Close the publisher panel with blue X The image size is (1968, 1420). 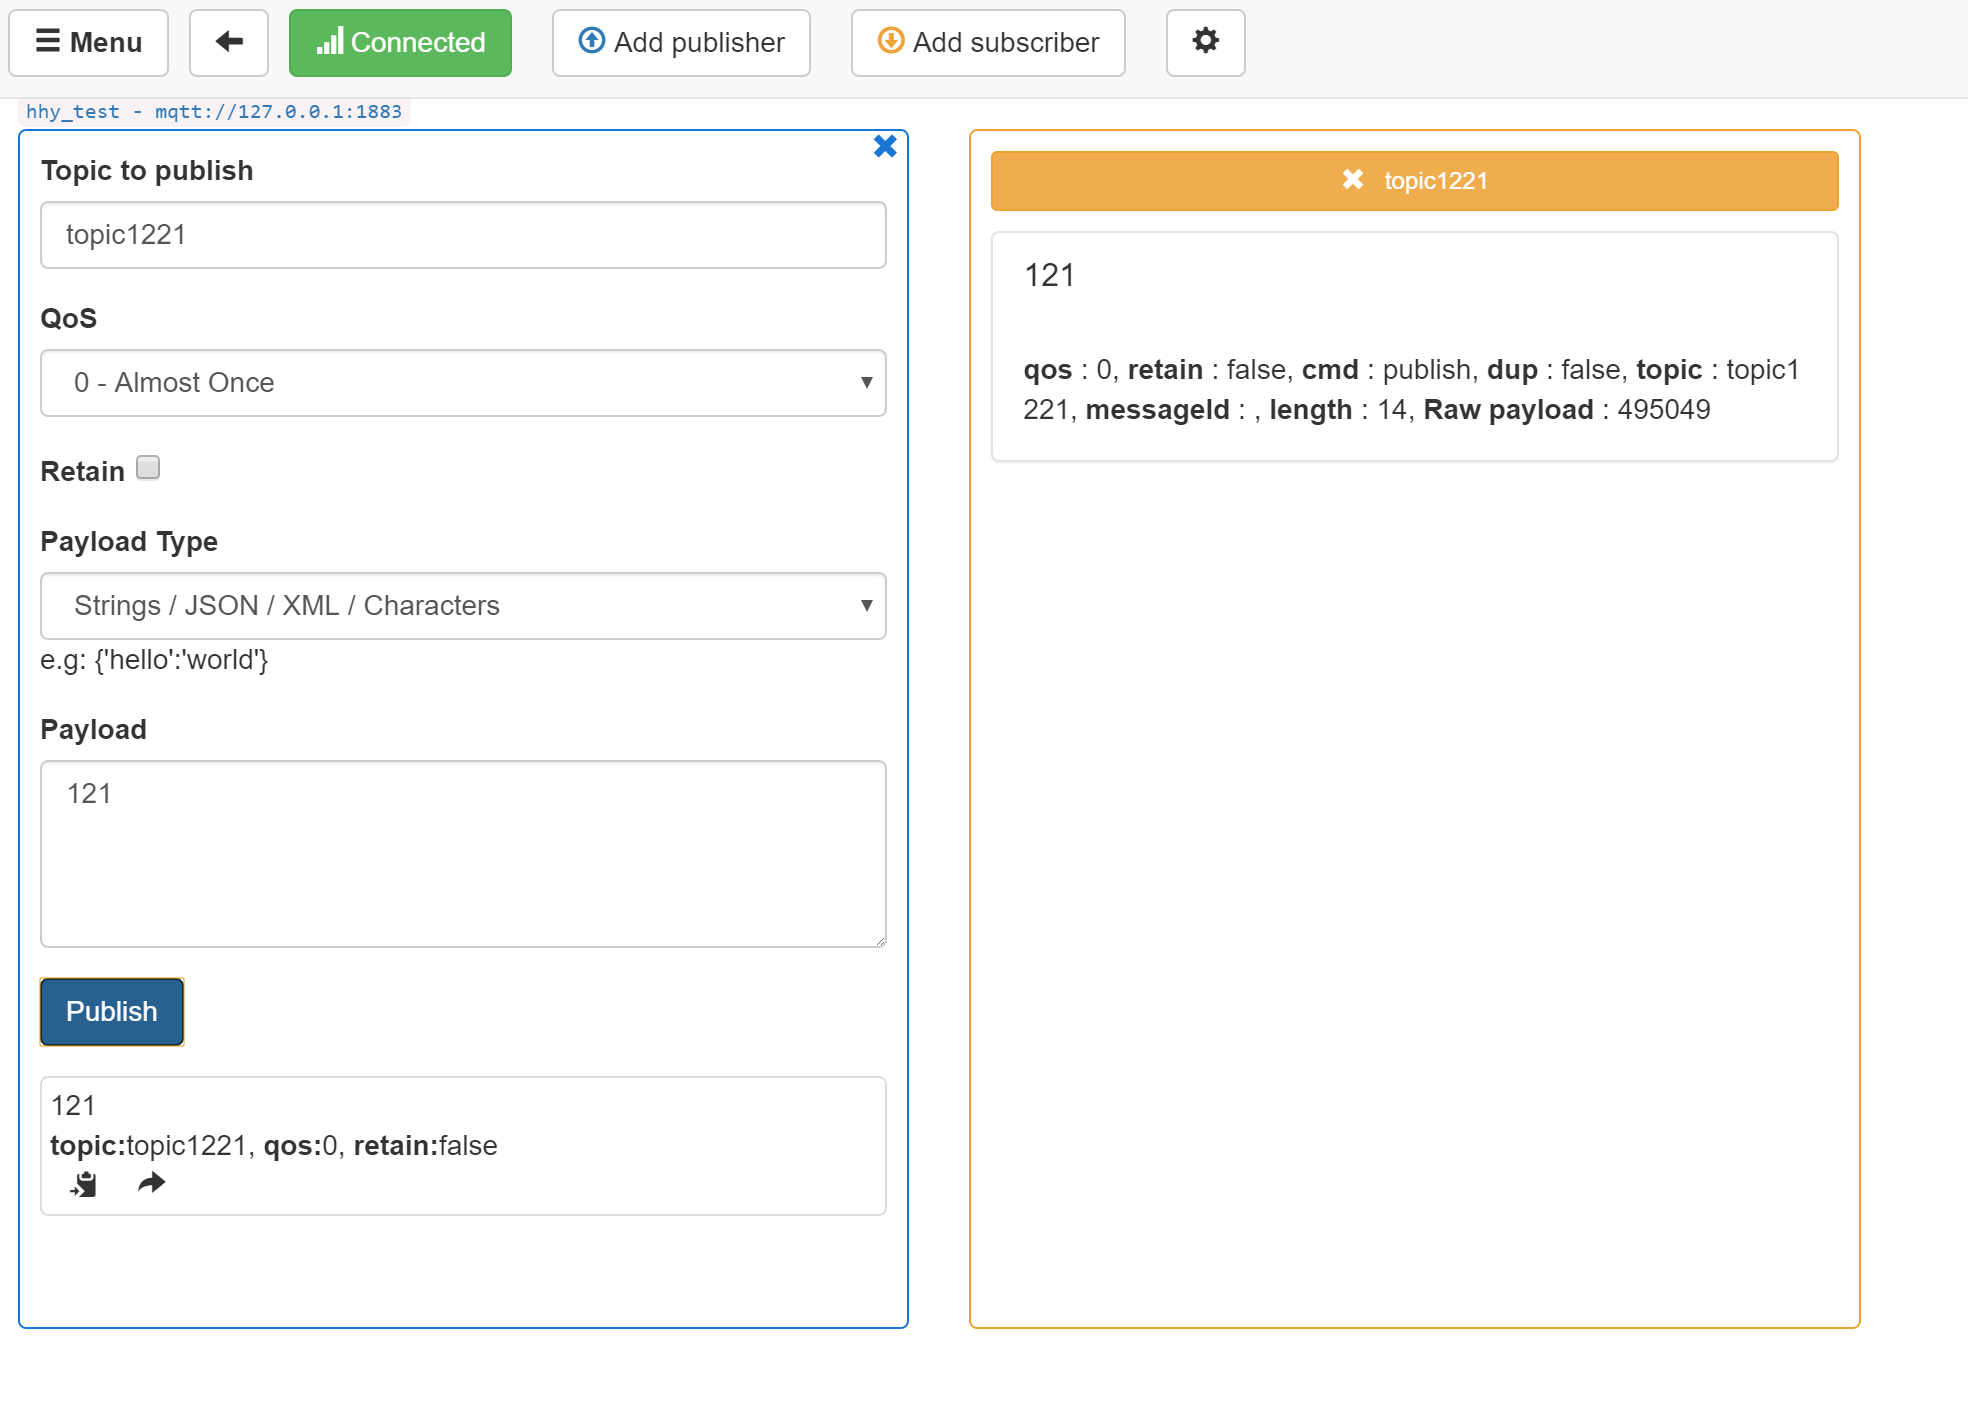point(885,147)
